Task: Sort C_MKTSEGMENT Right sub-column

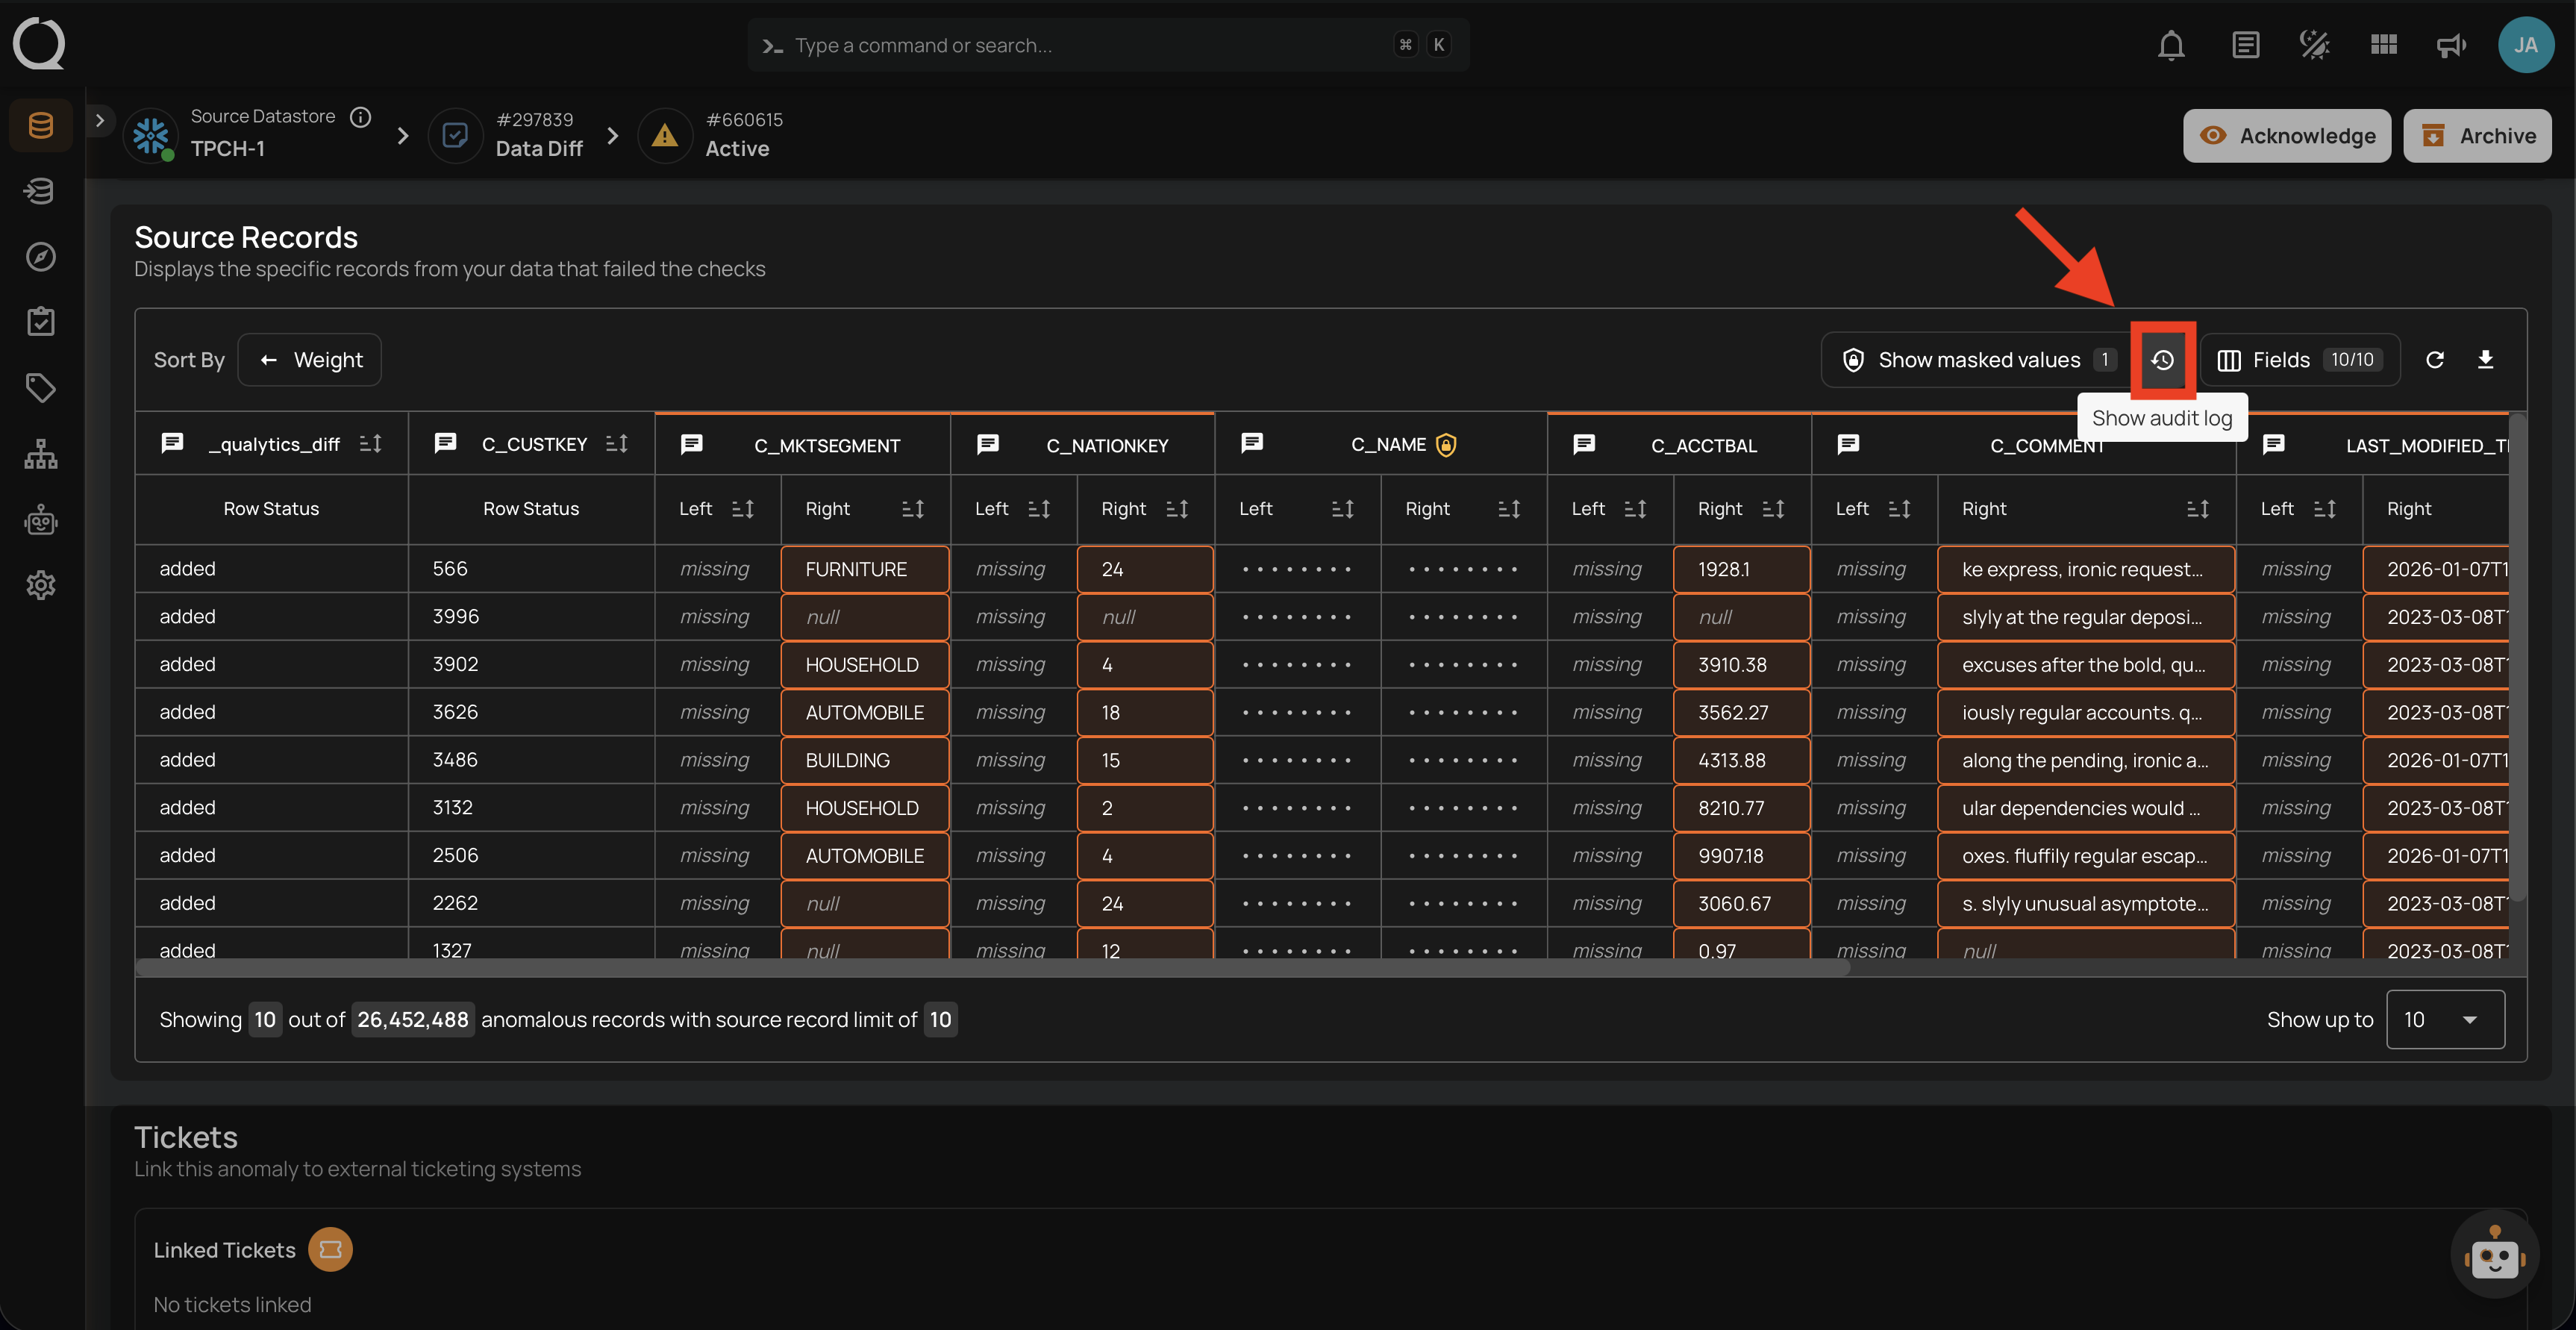Action: (912, 509)
